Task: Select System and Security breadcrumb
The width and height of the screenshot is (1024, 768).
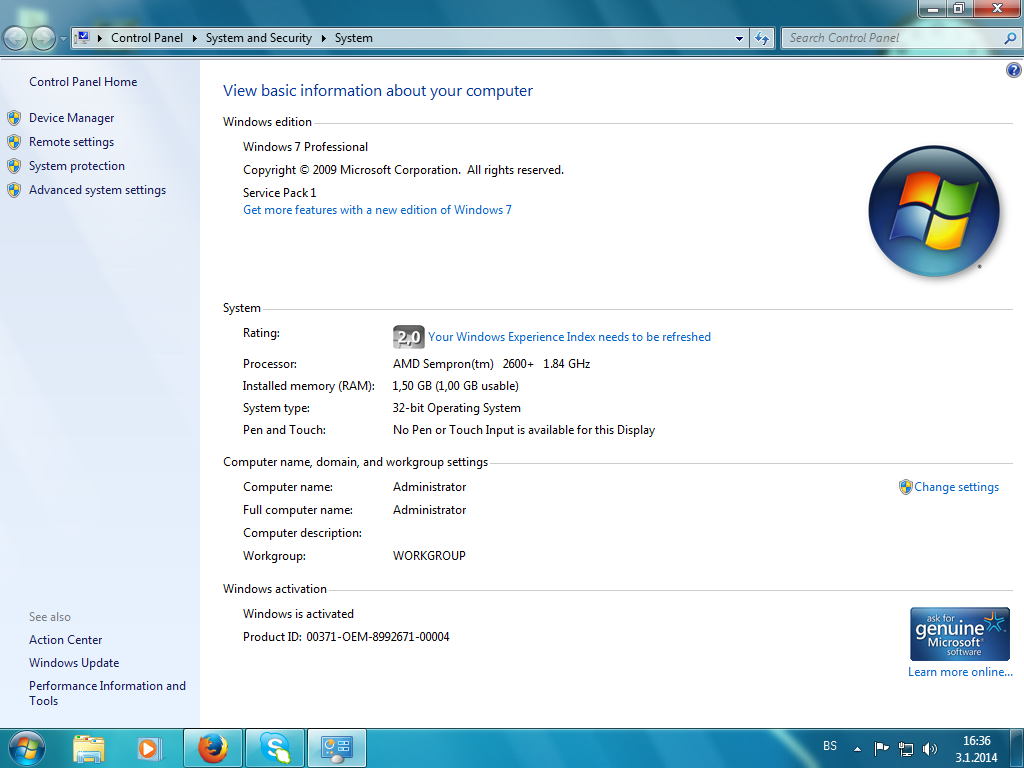Action: tap(259, 38)
